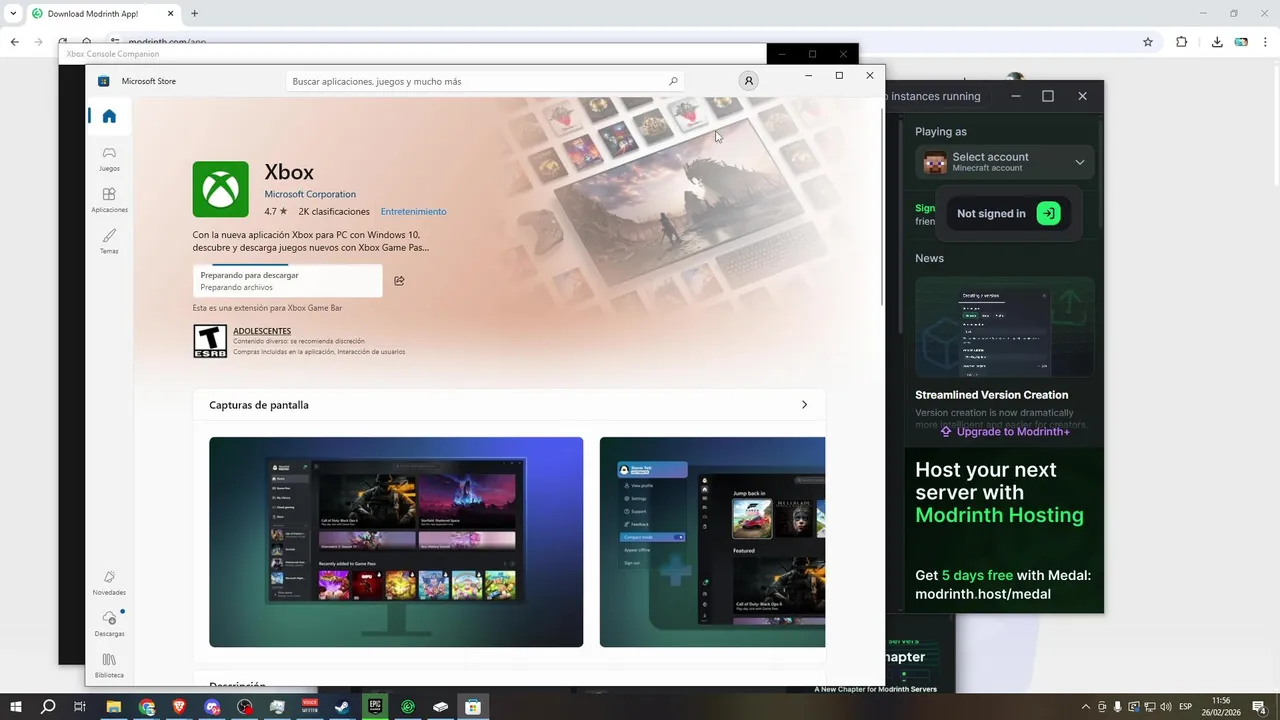Click Upgrade to Modrinth+ link
Image resolution: width=1280 pixels, height=720 pixels.
[1005, 431]
